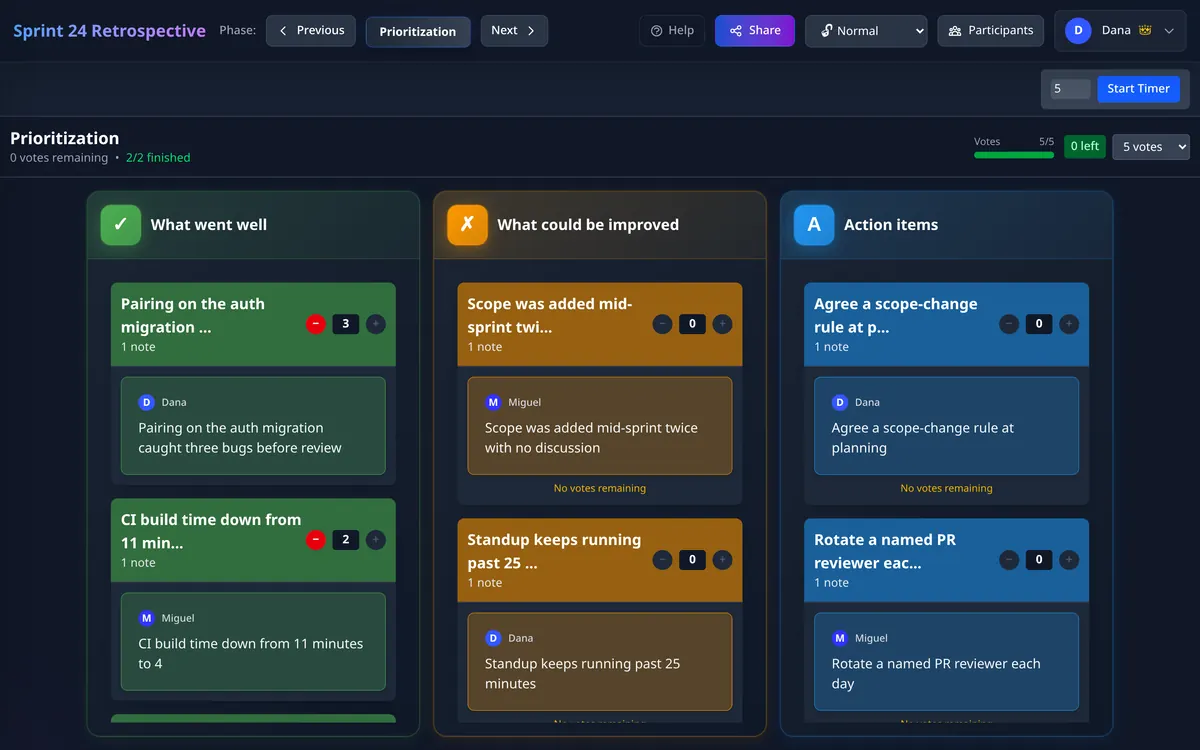Click plus on Scope was added mid-sprint card
This screenshot has width=1200, height=750.
722,324
